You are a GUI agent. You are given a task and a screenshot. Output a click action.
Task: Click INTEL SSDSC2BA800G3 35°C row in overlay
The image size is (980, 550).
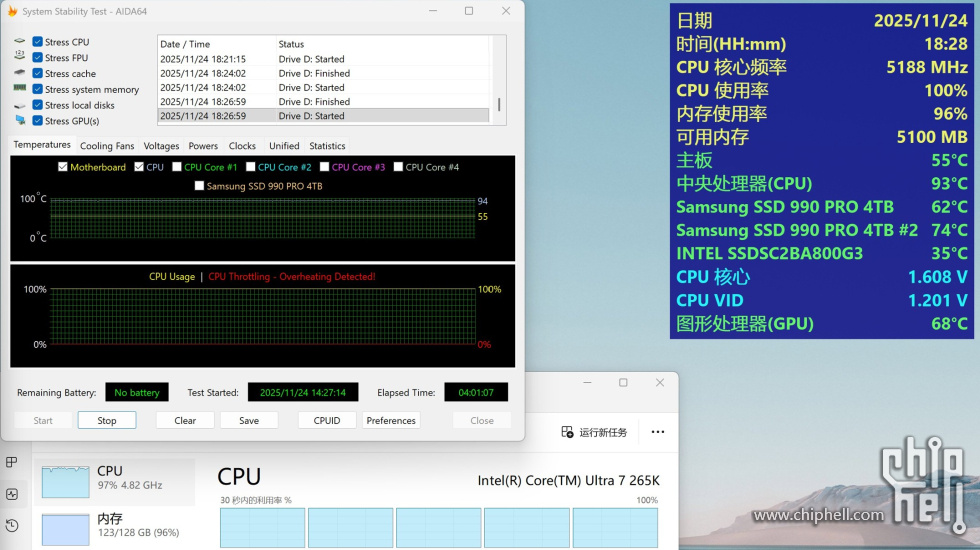click(x=822, y=253)
